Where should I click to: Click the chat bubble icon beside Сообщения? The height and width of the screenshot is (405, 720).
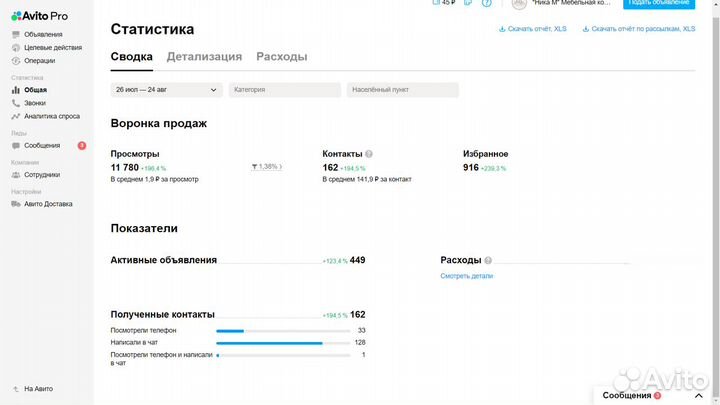pos(16,146)
